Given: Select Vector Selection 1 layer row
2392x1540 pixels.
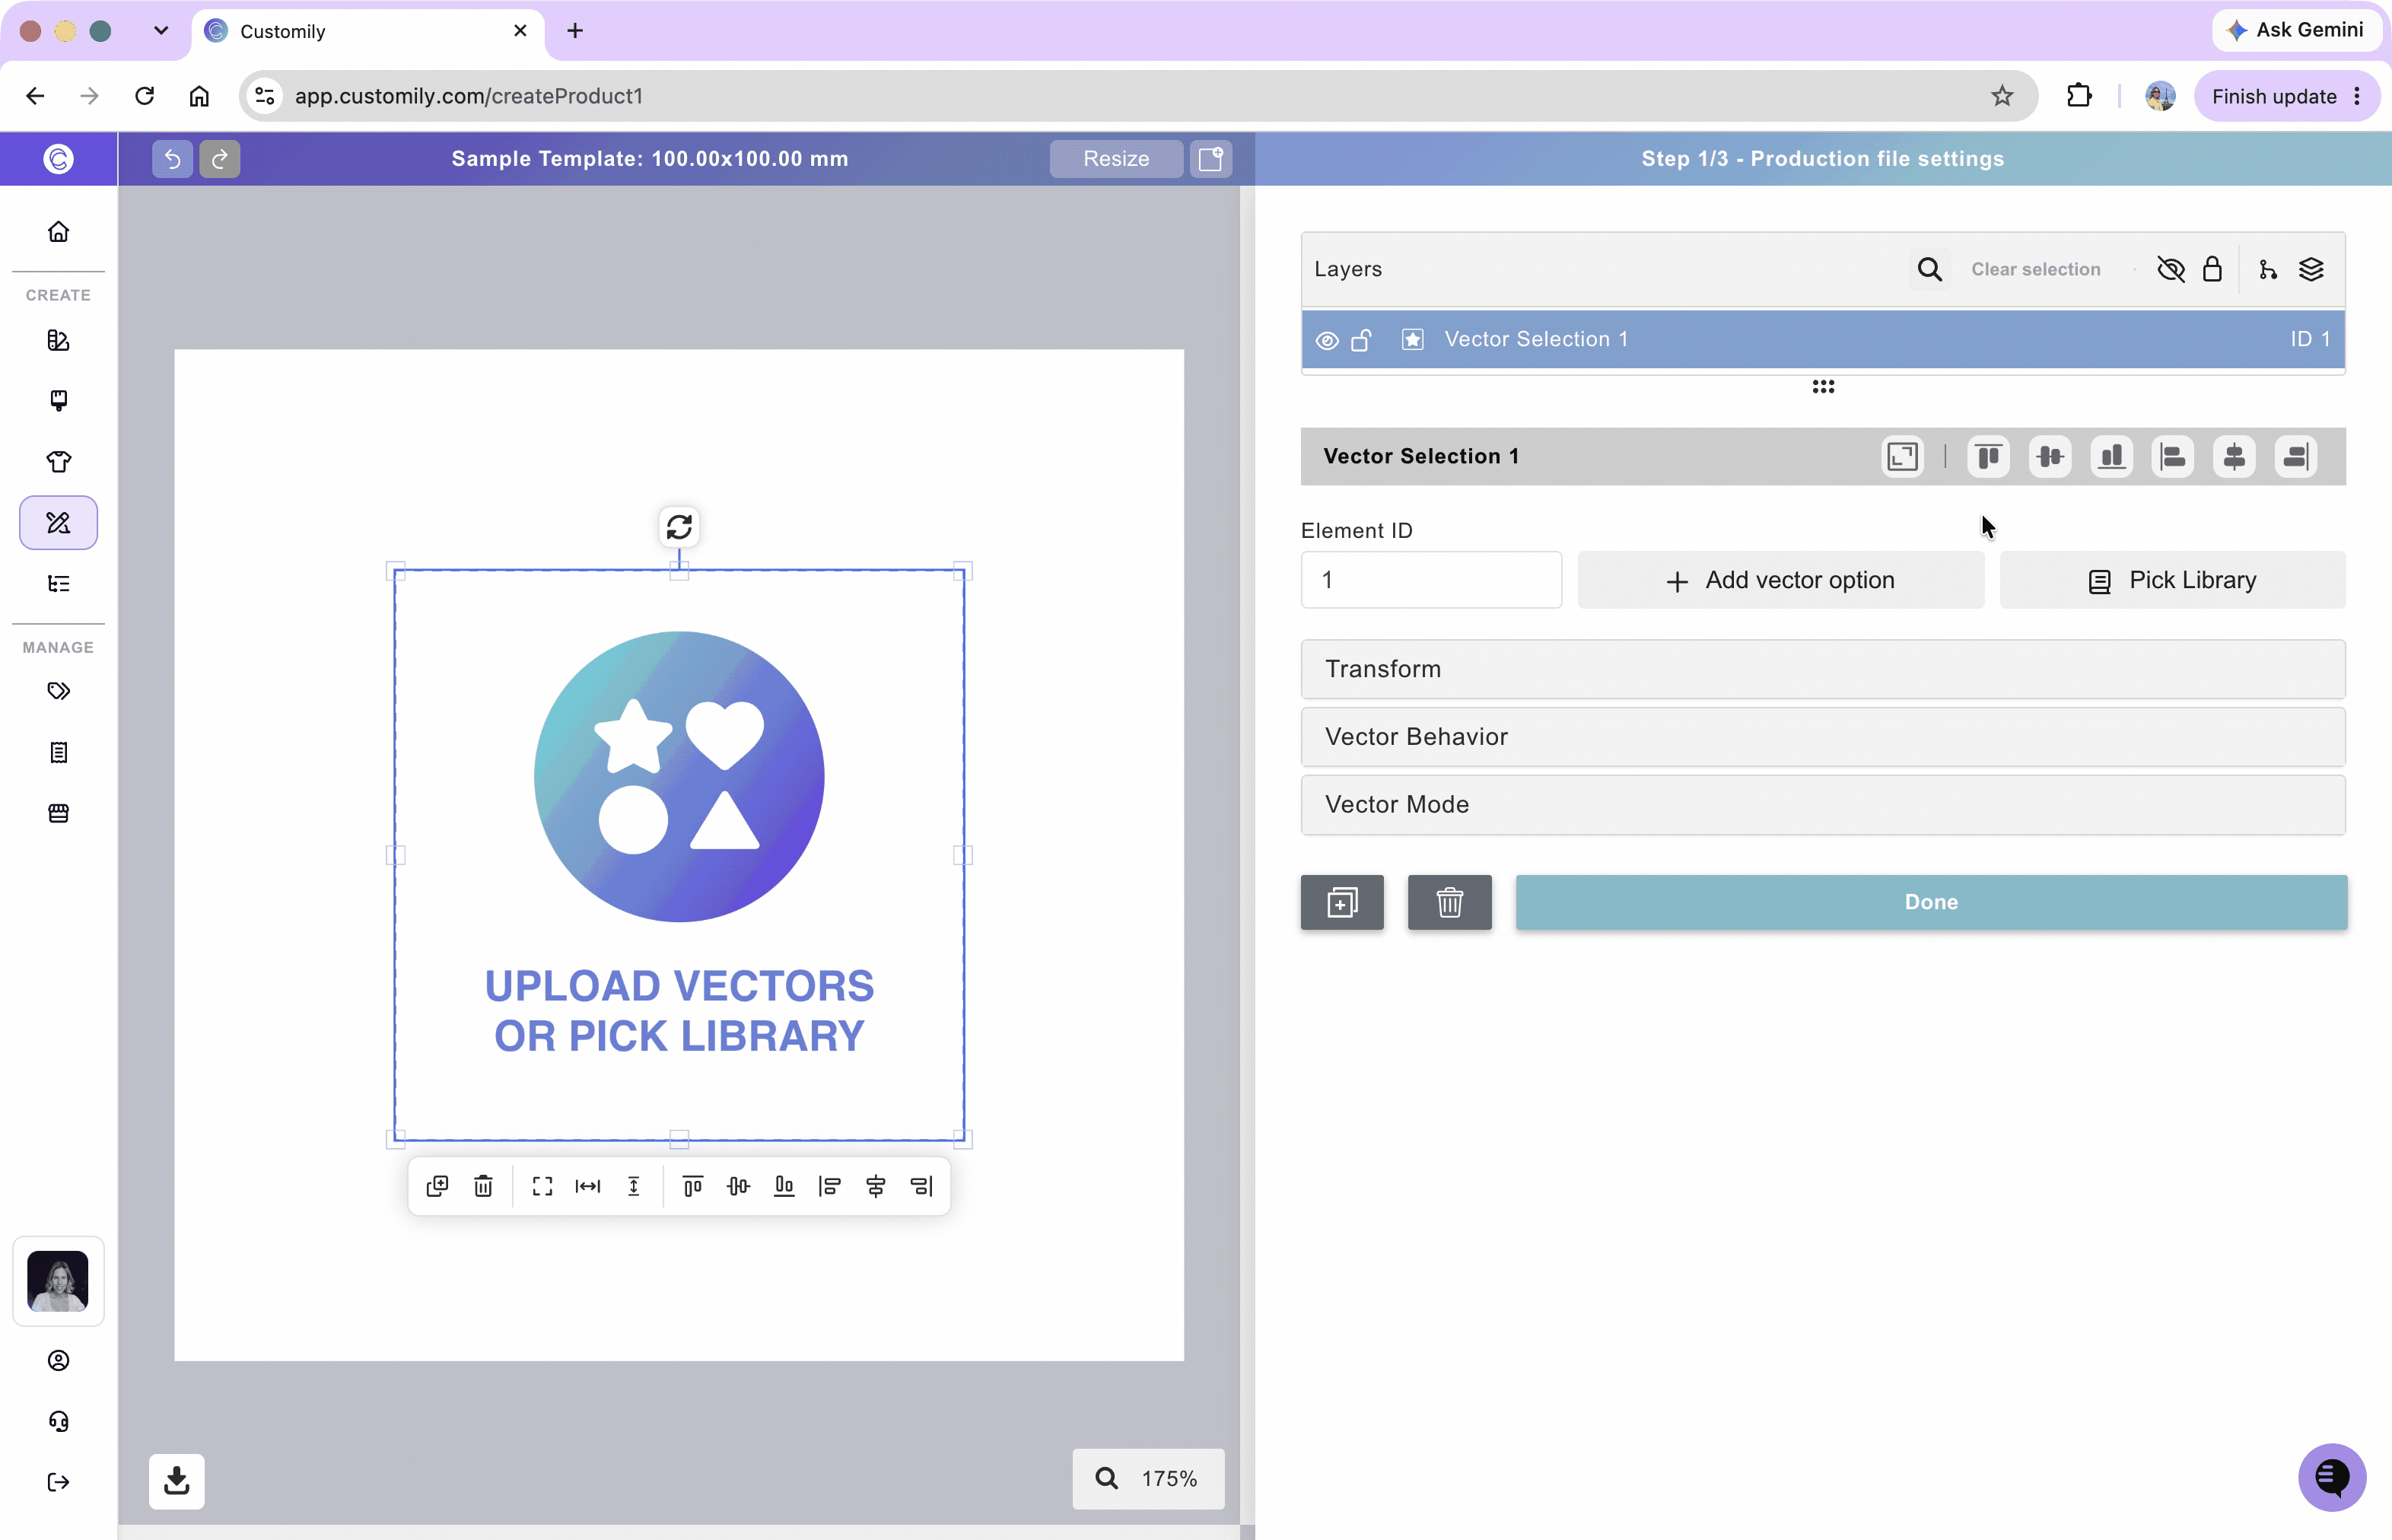Looking at the screenshot, I should pos(1822,340).
